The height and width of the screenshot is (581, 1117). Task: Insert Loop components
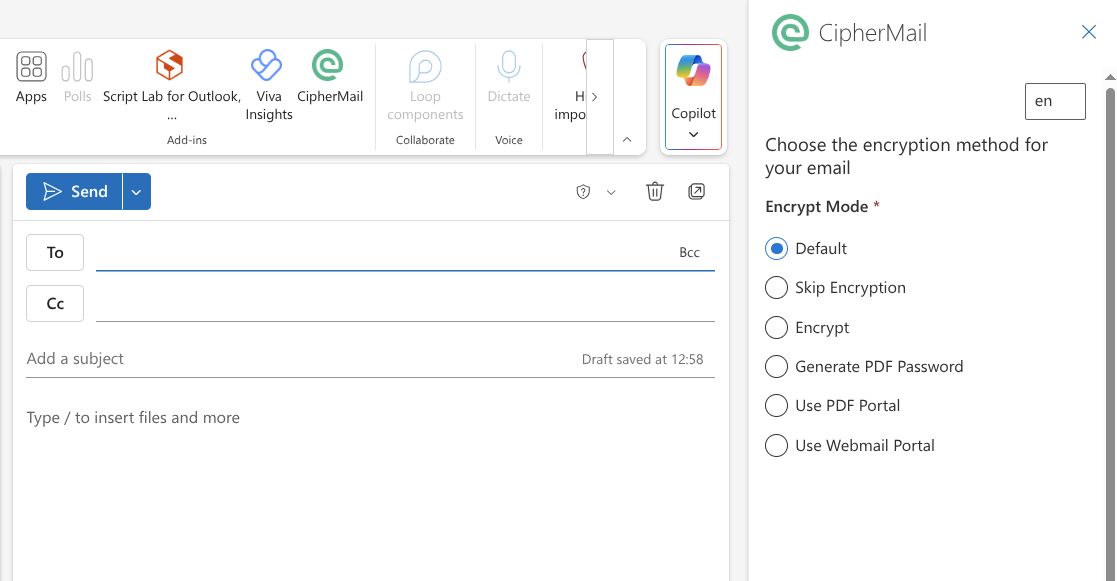425,70
